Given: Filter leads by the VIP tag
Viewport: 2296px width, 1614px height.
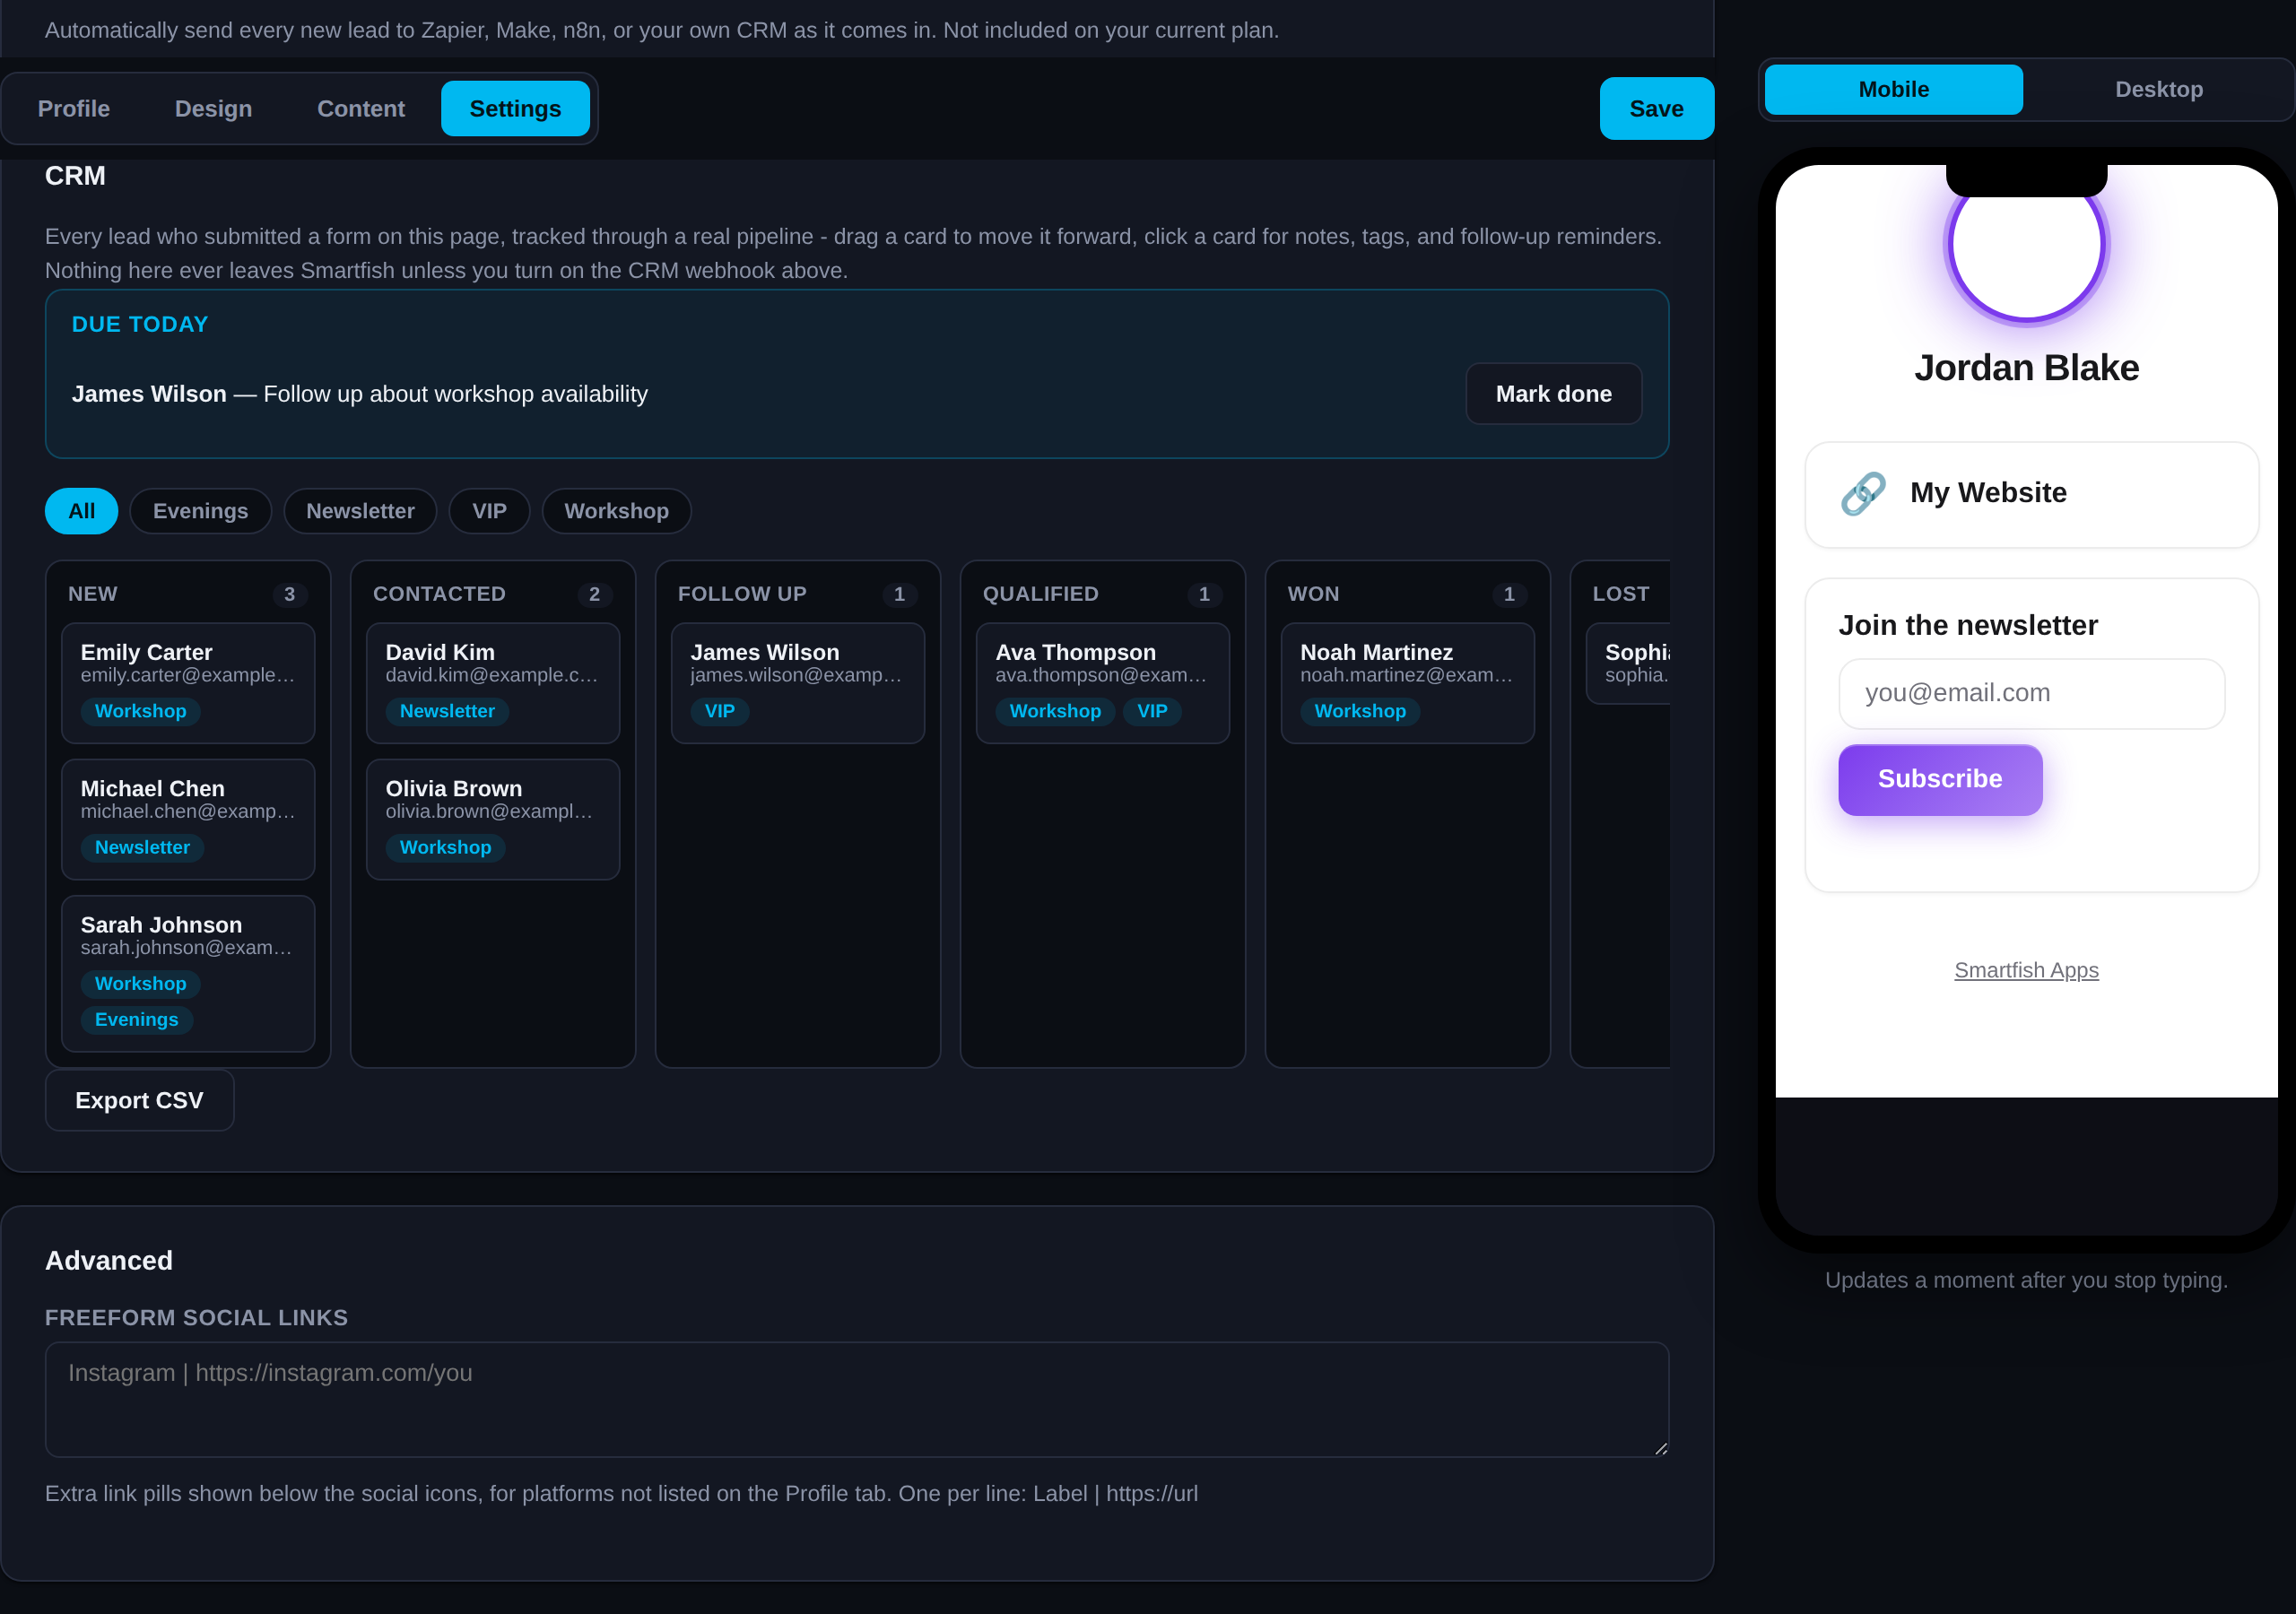Looking at the screenshot, I should pyautogui.click(x=489, y=511).
